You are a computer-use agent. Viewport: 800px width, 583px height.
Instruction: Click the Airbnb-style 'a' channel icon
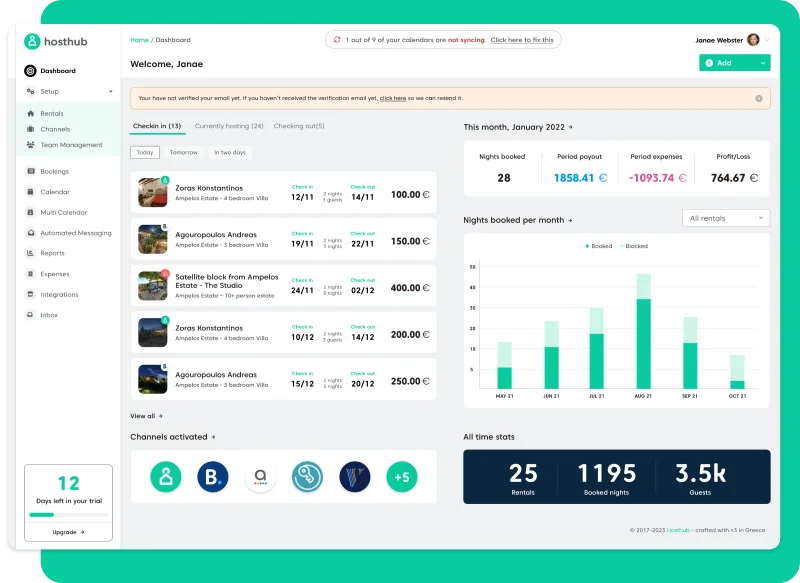[260, 477]
